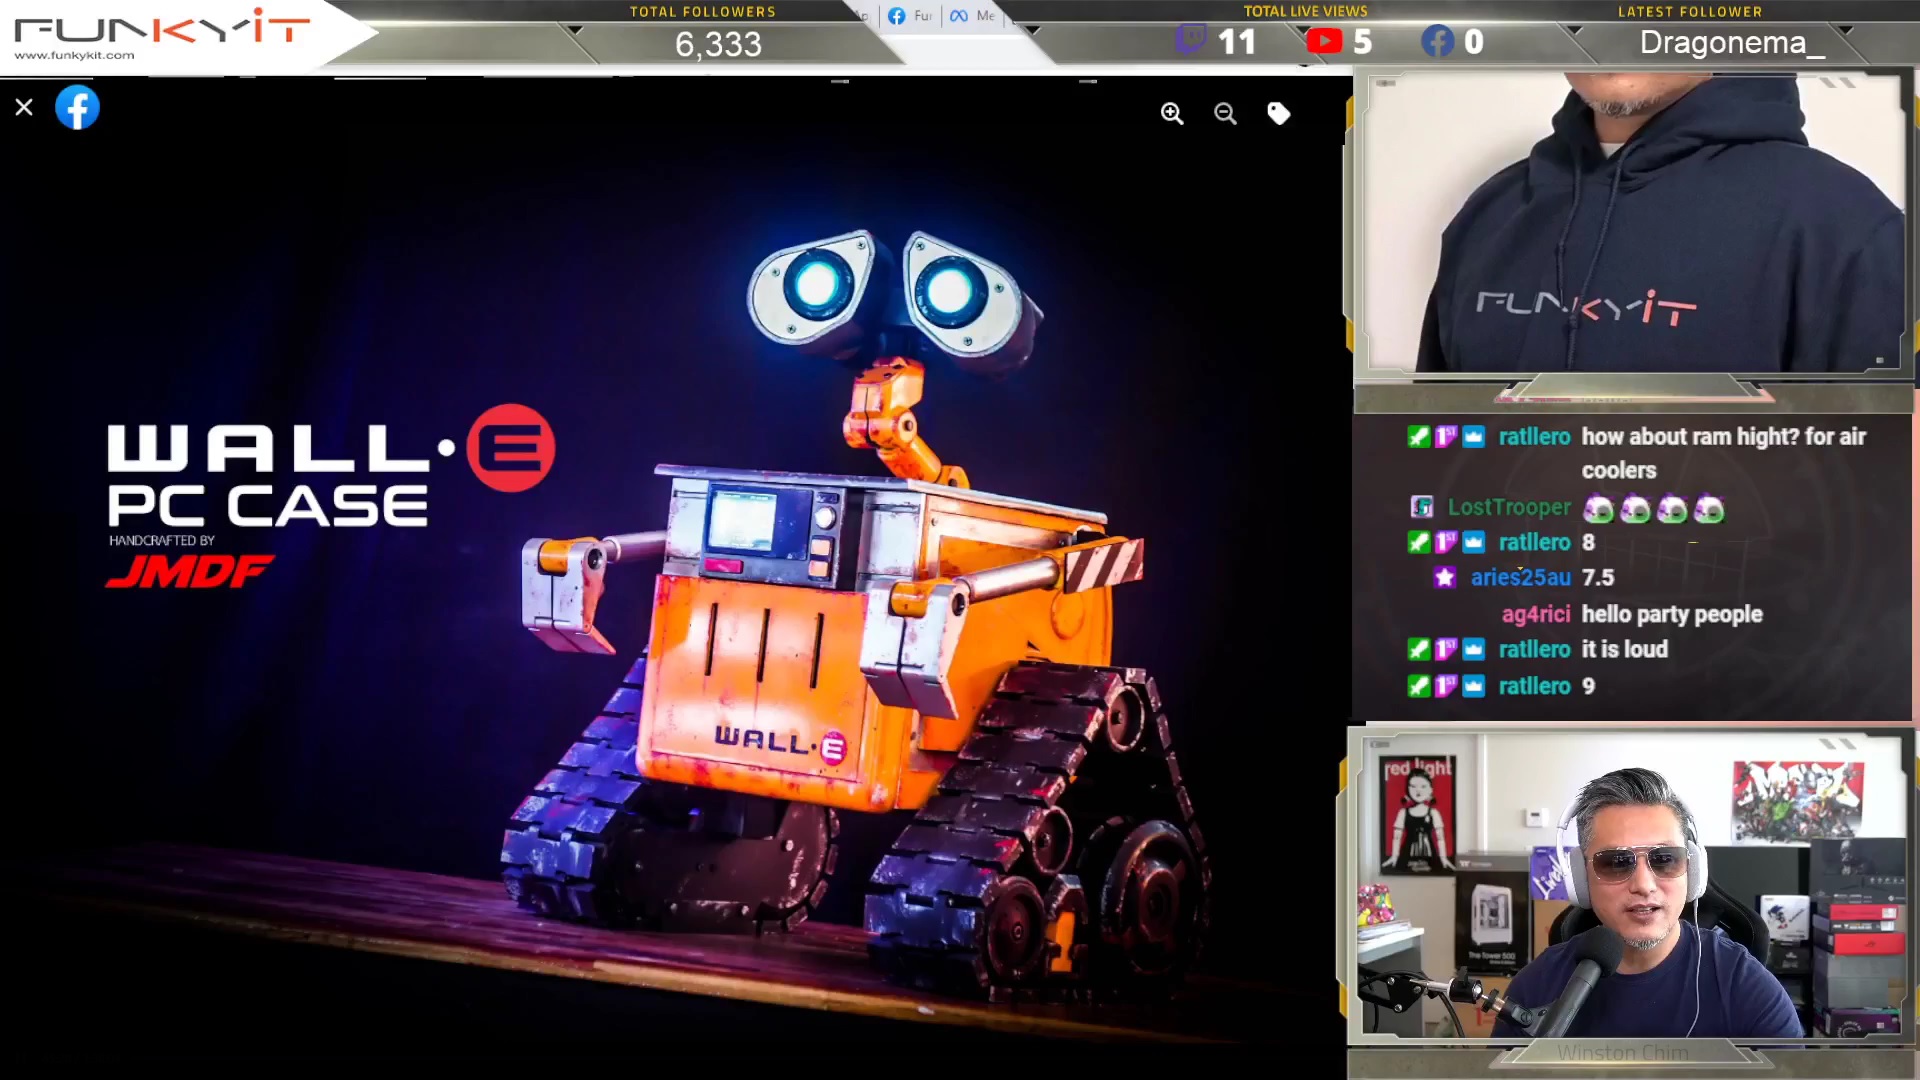The width and height of the screenshot is (1920, 1080).
Task: Click the star badge beside aries25au
Action: click(1444, 577)
